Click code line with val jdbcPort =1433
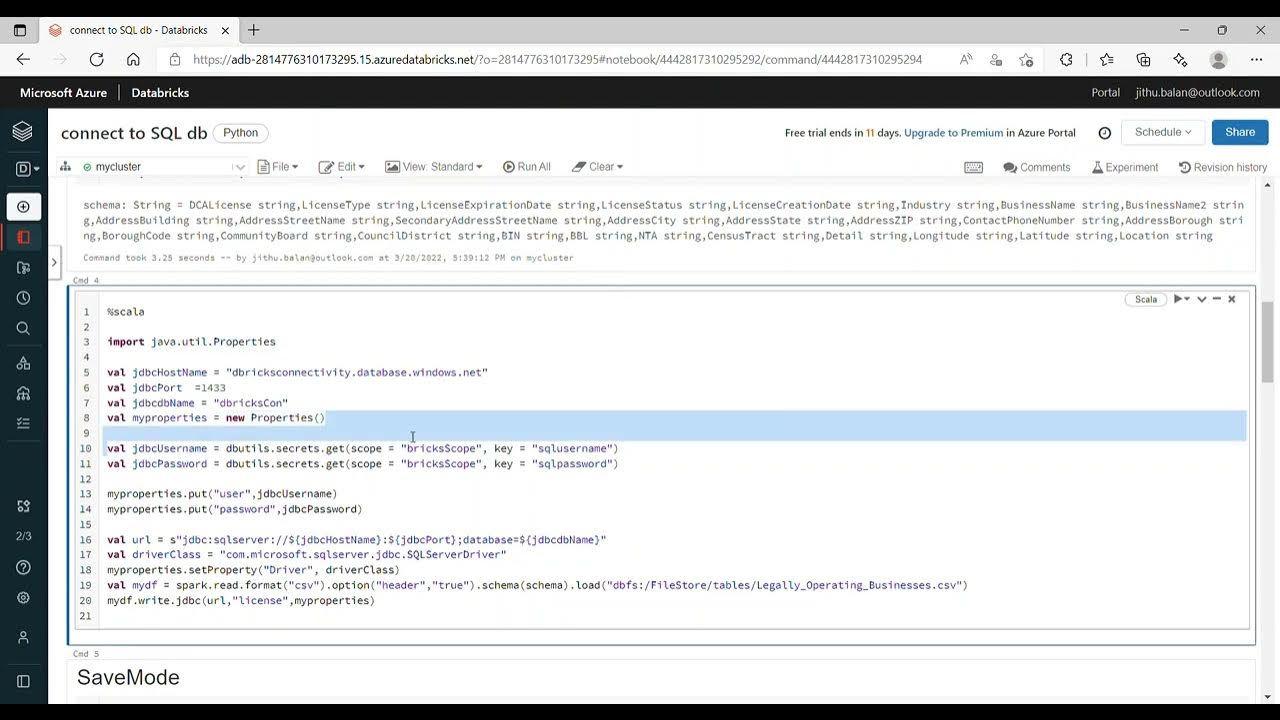1280x720 pixels. click(166, 387)
